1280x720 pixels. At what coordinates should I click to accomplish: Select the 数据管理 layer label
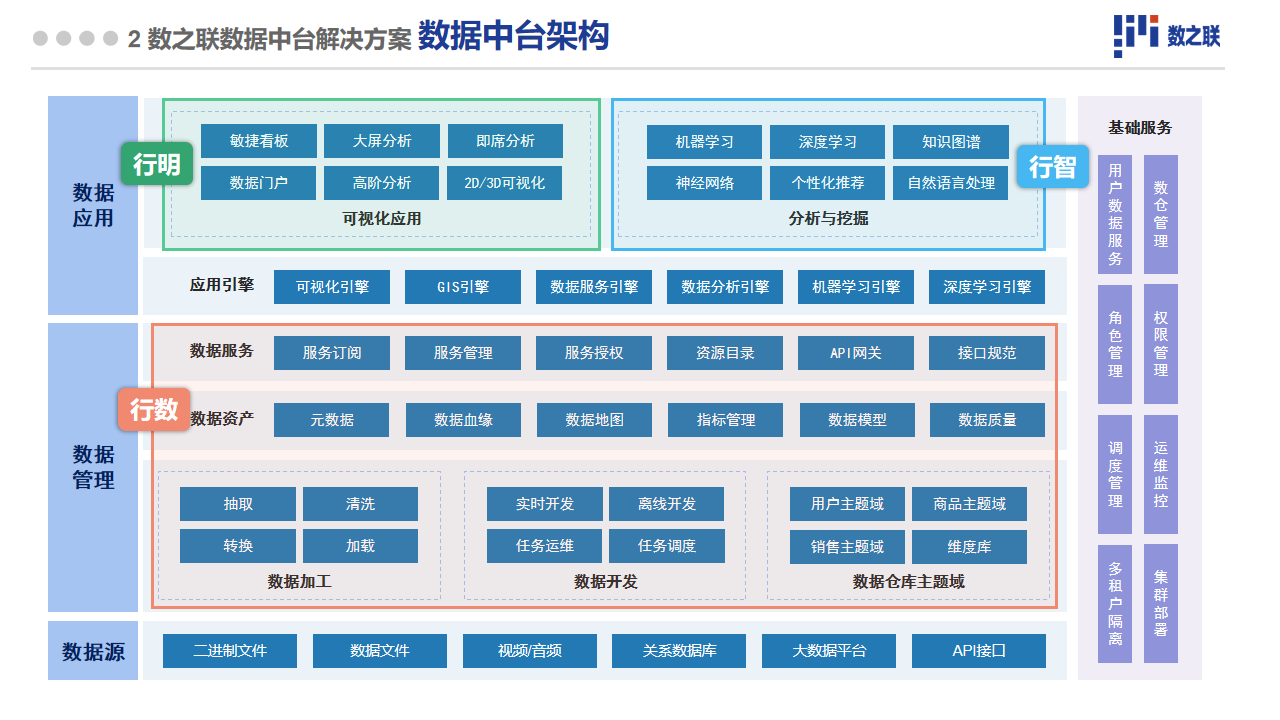click(93, 467)
